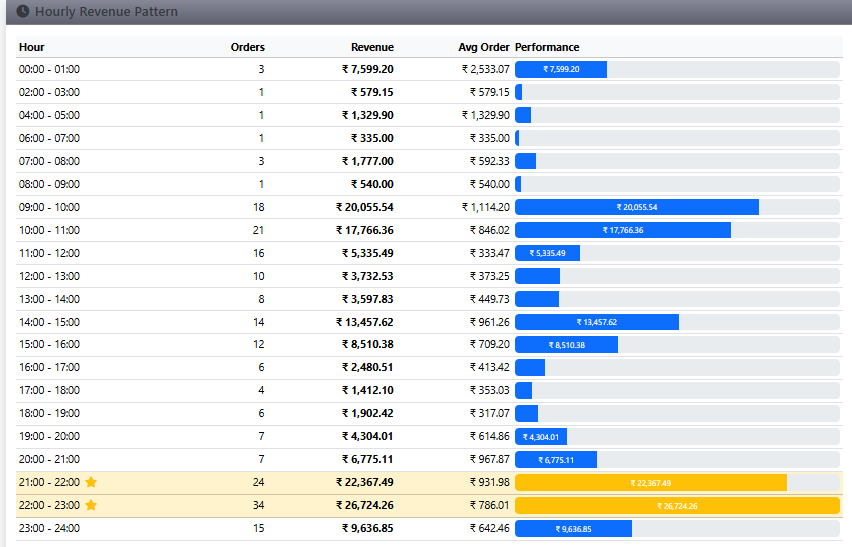This screenshot has height=547, width=852.
Task: Click revenue value ₹ 3,732.53
Action: [368, 276]
